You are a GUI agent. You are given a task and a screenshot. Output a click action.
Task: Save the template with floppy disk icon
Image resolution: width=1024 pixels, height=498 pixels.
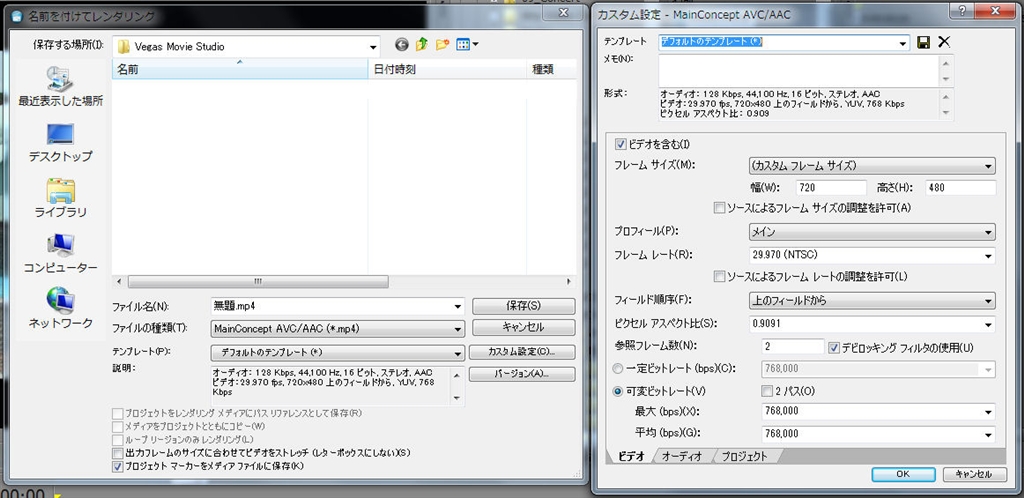click(x=923, y=42)
